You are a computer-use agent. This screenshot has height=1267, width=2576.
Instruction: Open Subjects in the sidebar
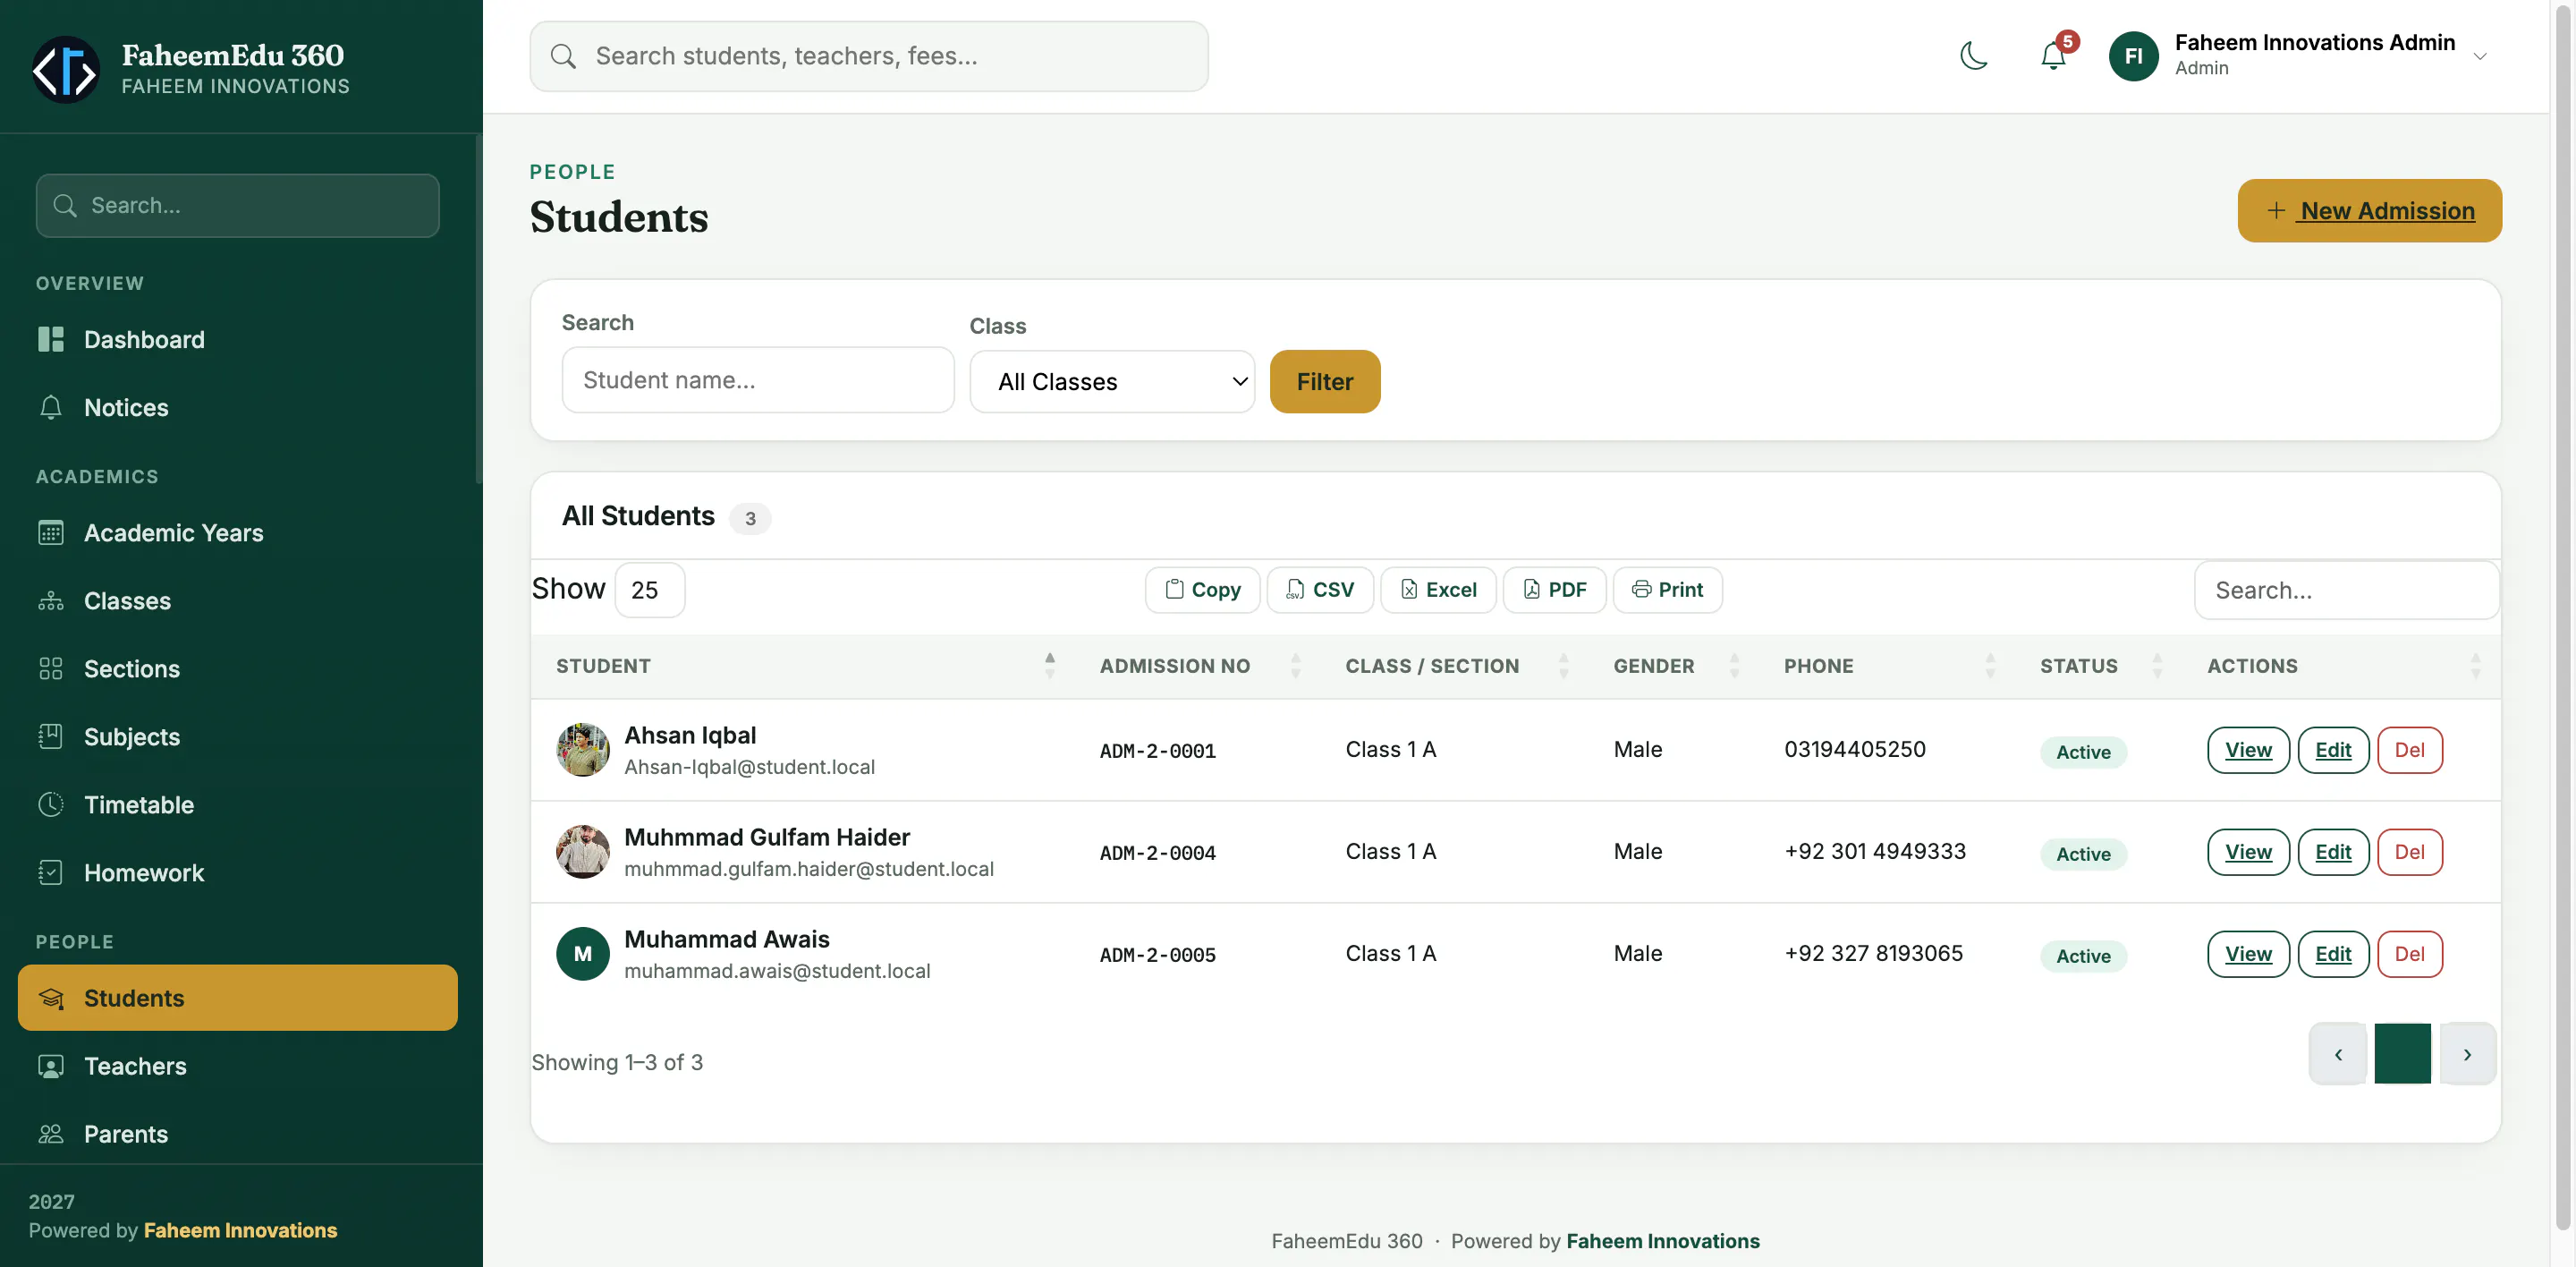tap(237, 737)
